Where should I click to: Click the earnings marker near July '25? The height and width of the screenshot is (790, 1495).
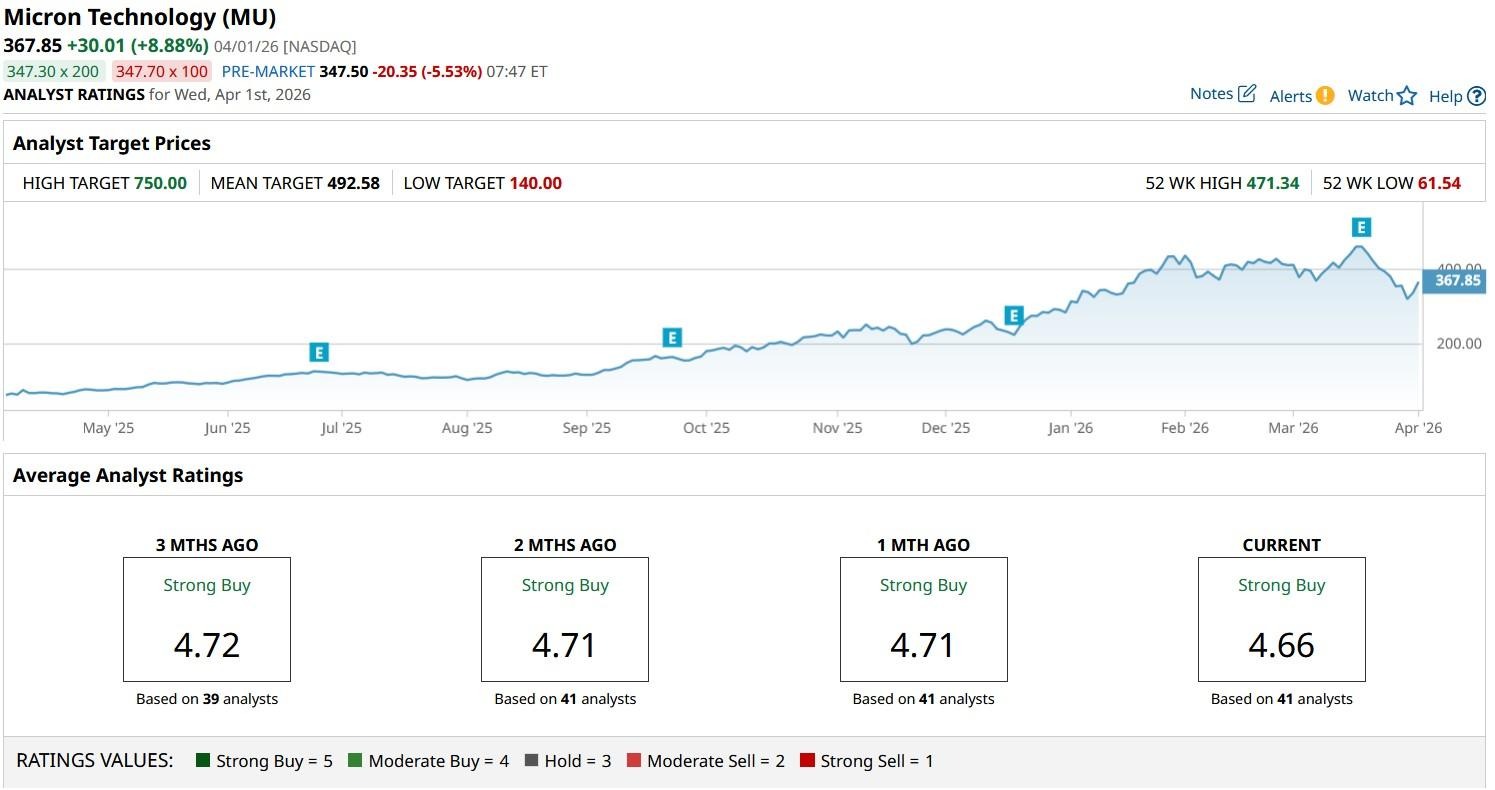(319, 352)
